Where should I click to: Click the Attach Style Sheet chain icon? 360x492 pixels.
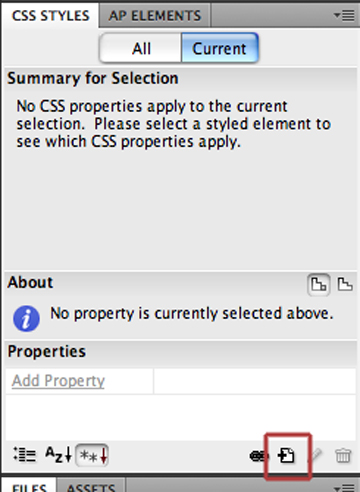tap(258, 456)
